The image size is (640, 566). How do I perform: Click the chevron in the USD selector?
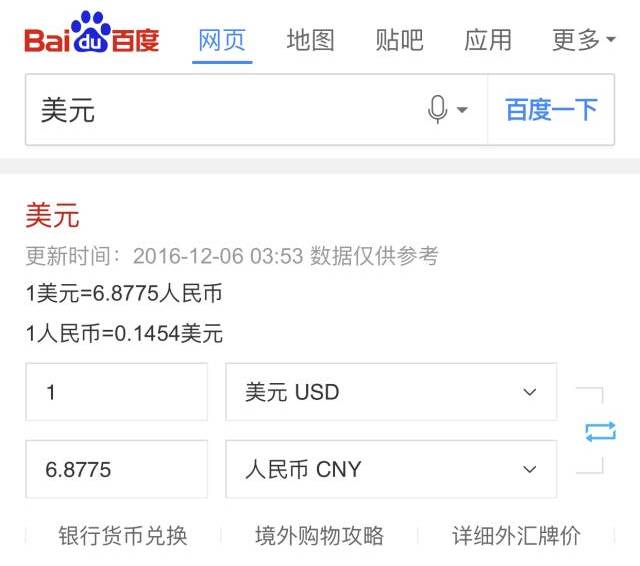529,392
